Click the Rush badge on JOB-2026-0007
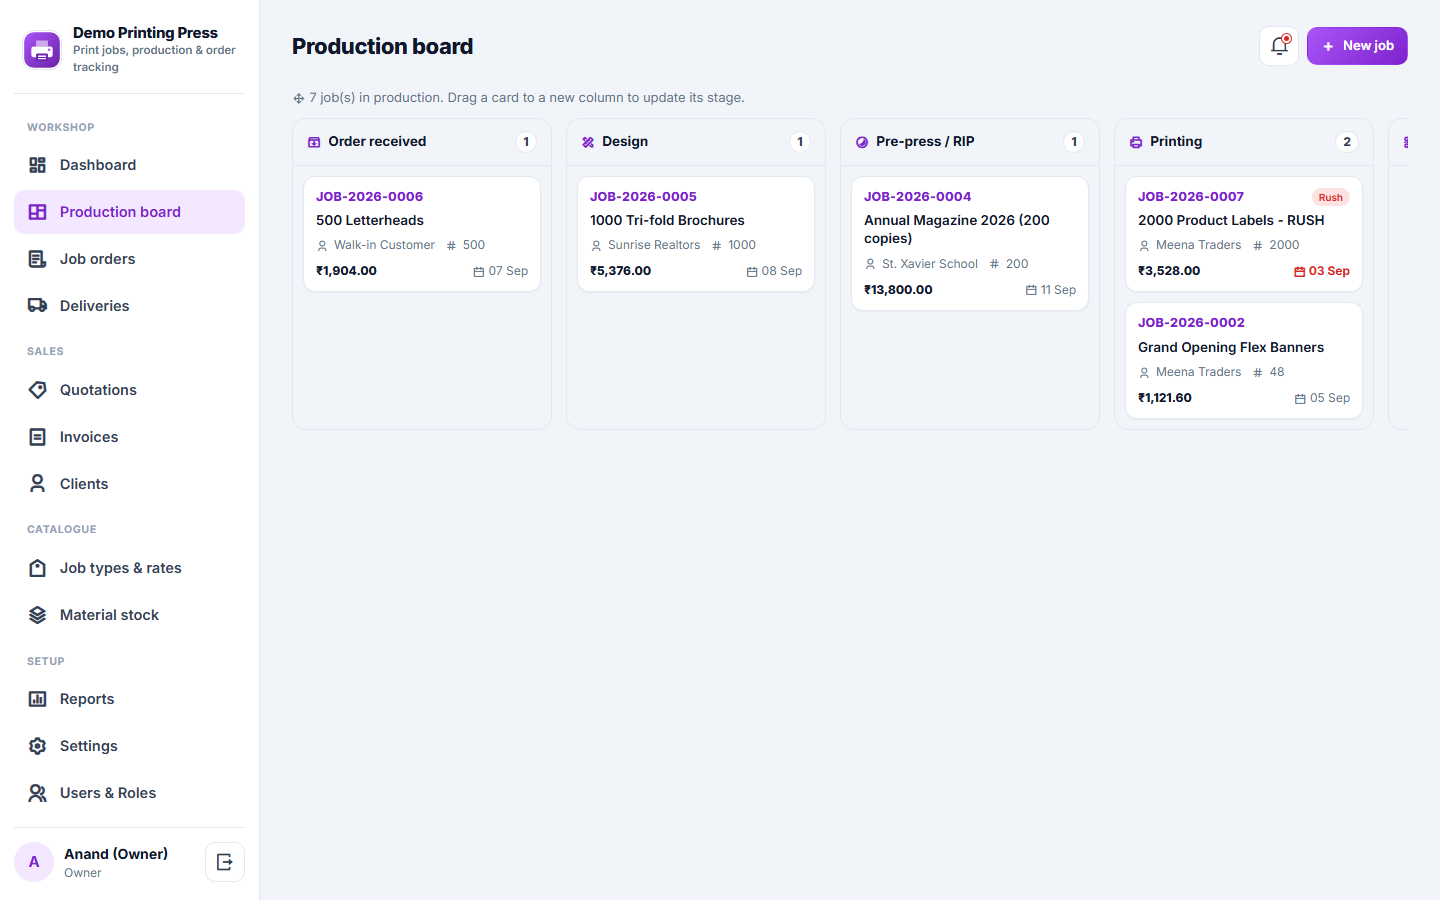The height and width of the screenshot is (900, 1440). (x=1330, y=197)
